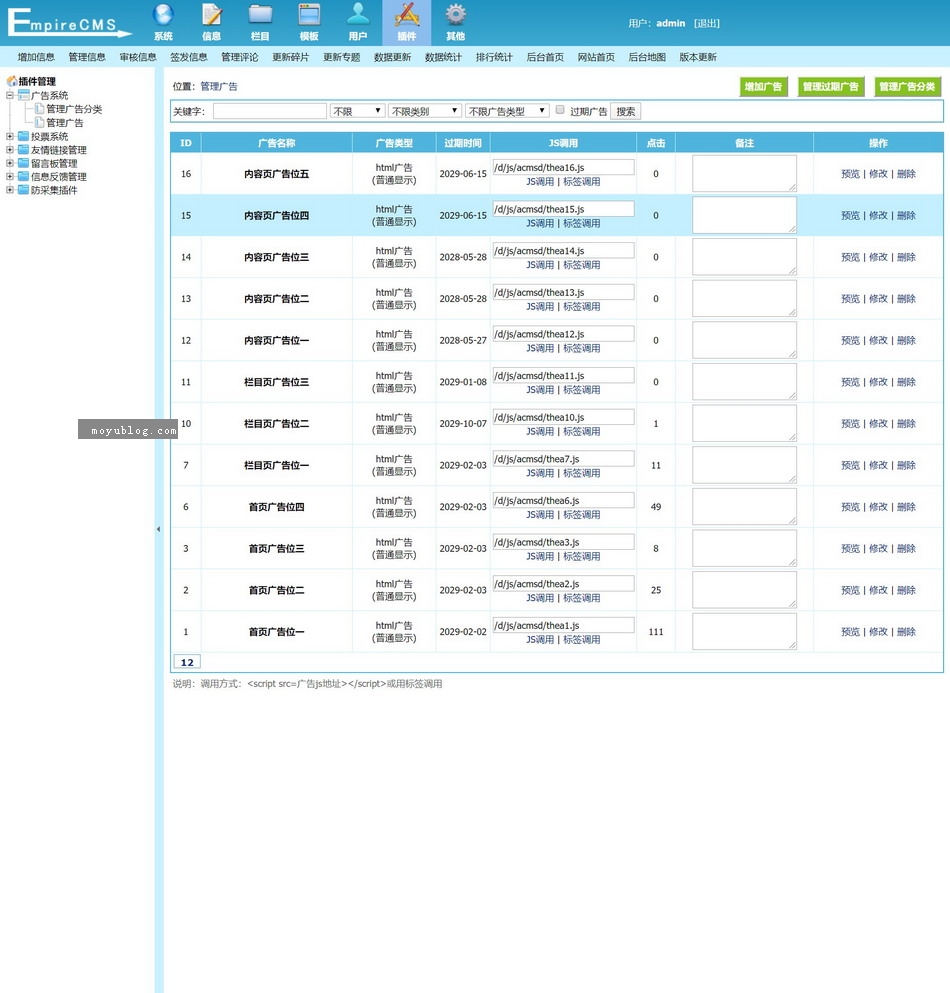The height and width of the screenshot is (993, 950).
Task: Click 删除 for 内容页广告位三
Action: (906, 257)
